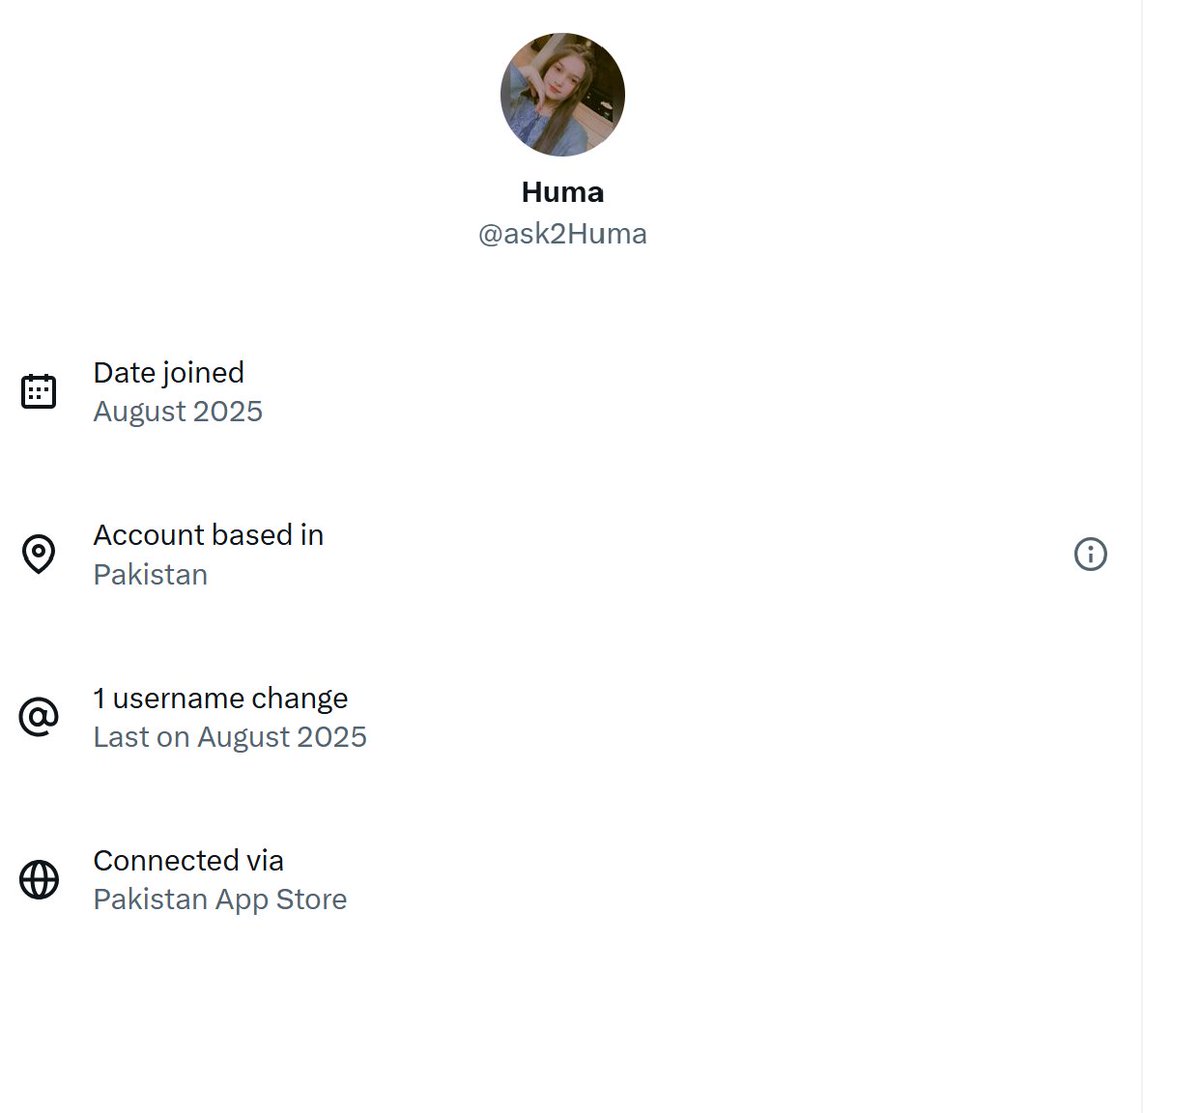Viewport: 1200px width, 1113px height.
Task: Click the calendar icon beside Date joined
Action: coord(39,391)
